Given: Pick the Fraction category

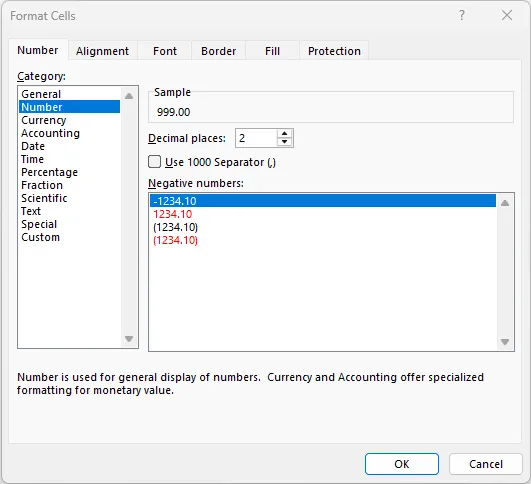Looking at the screenshot, I should 69,185.
